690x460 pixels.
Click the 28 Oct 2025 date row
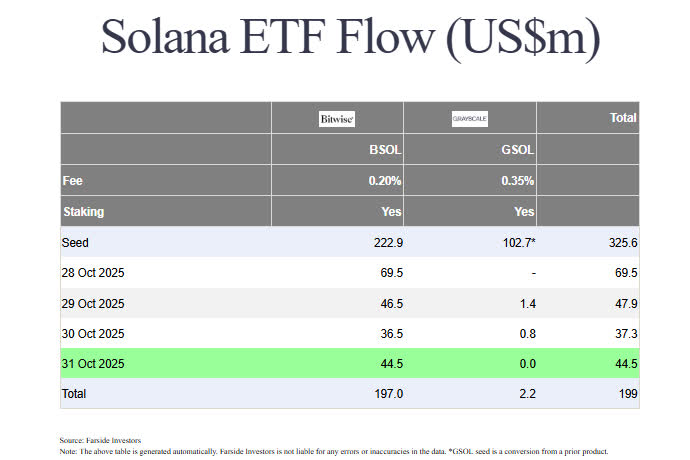coord(92,273)
